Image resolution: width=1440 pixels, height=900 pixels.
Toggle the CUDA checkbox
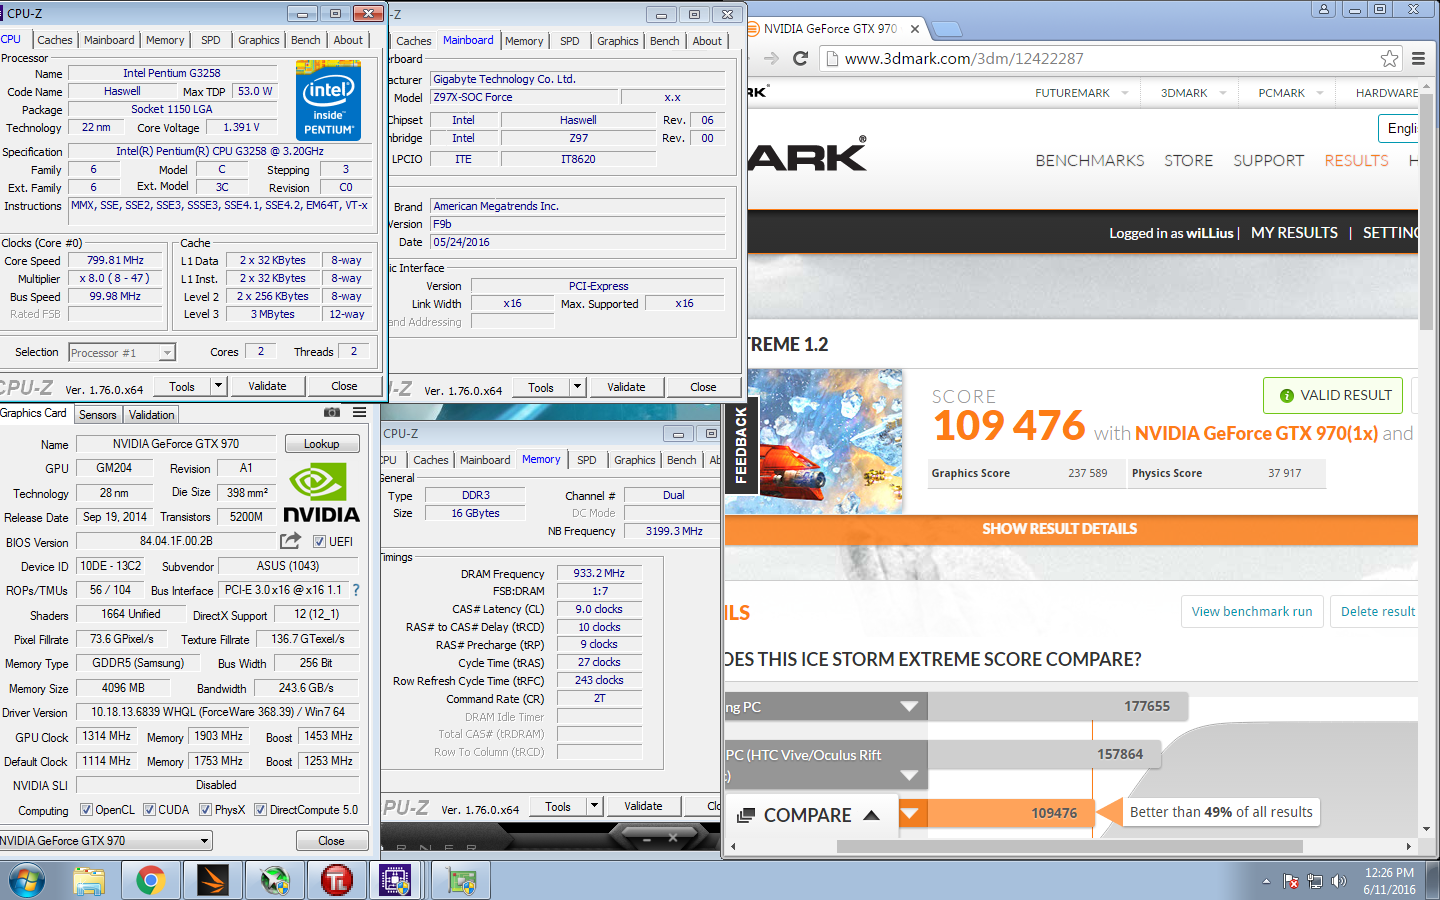point(149,810)
